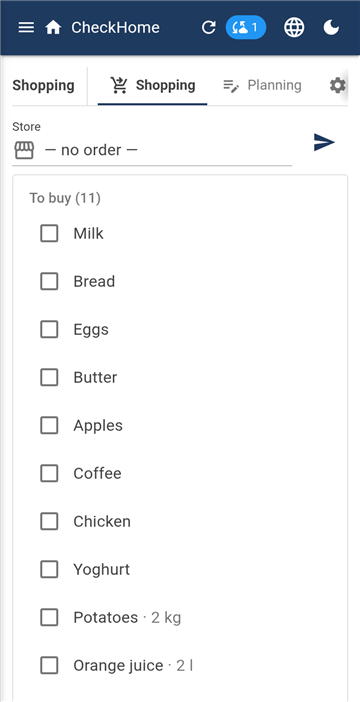Open the sync badge showing 1
Image resolution: width=360 pixels, height=702 pixels.
point(246,27)
